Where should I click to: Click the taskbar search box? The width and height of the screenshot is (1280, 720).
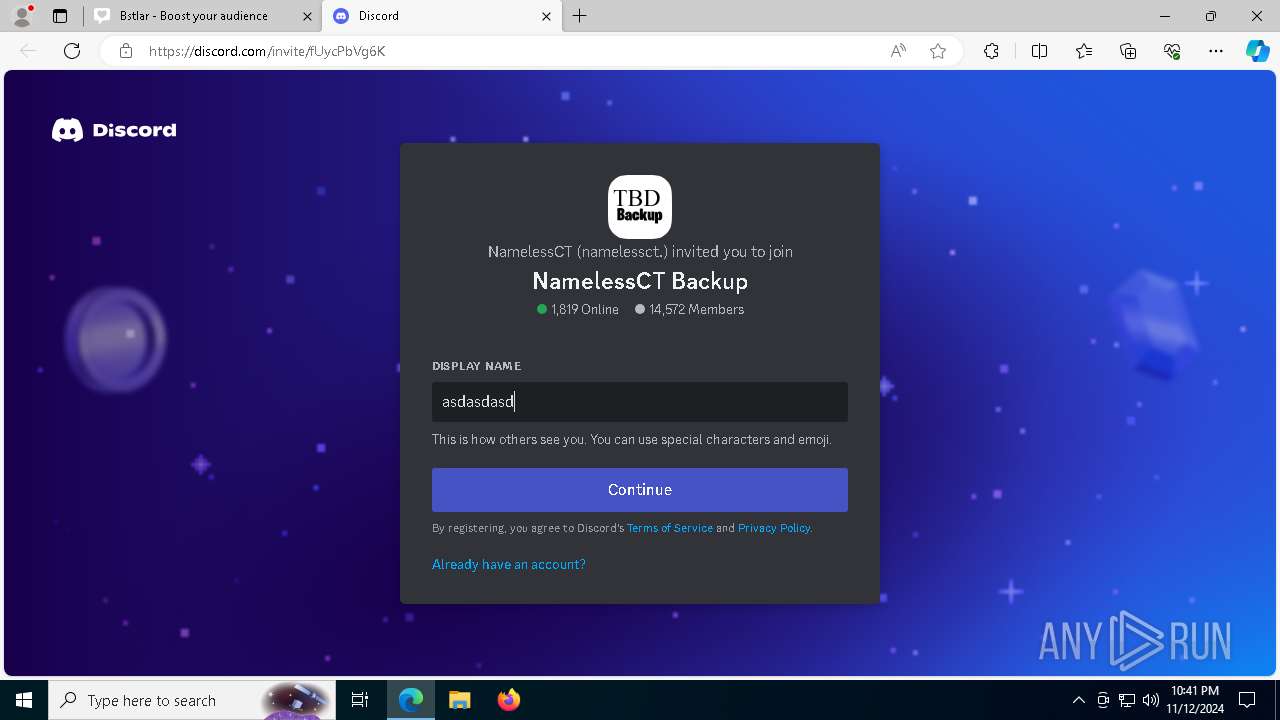(x=192, y=700)
